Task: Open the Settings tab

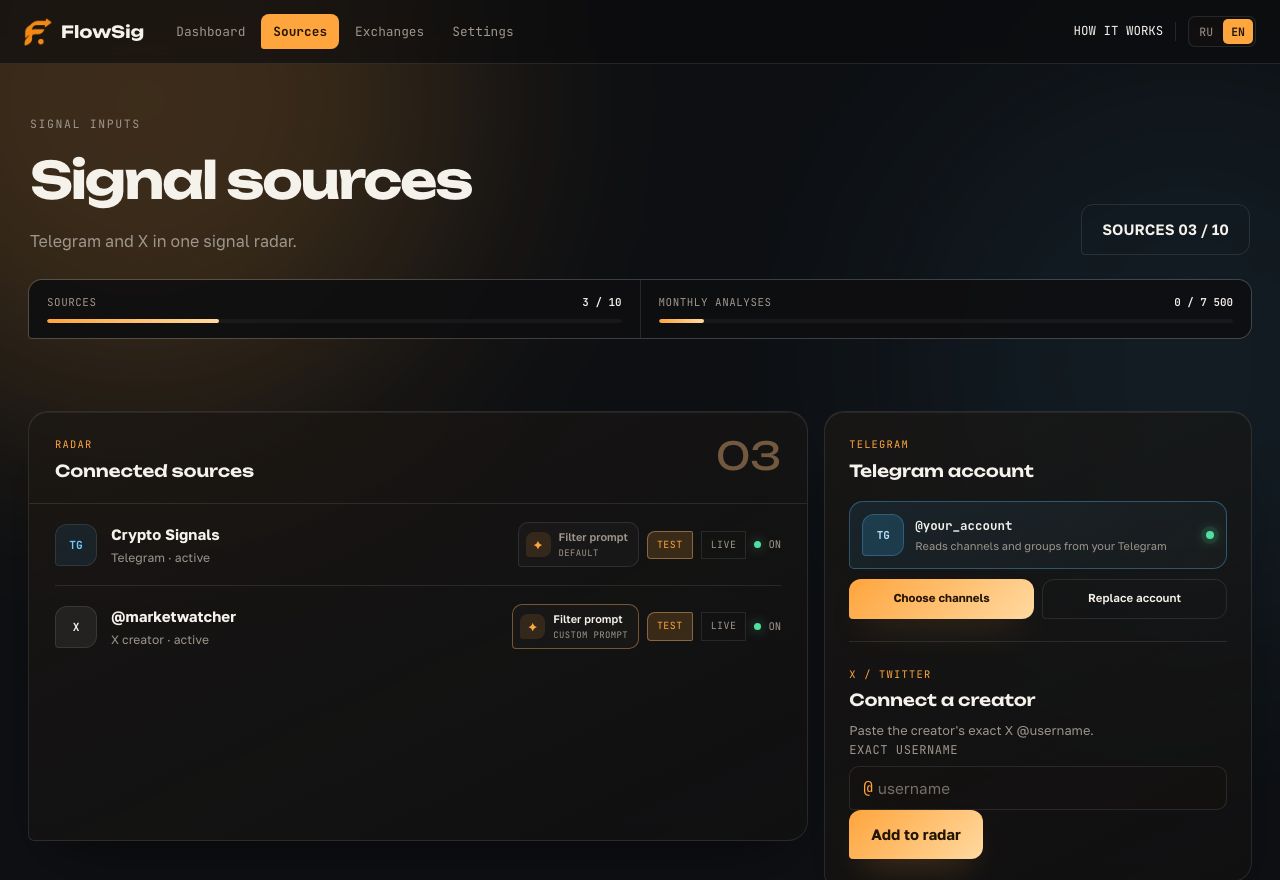Action: 483,32
